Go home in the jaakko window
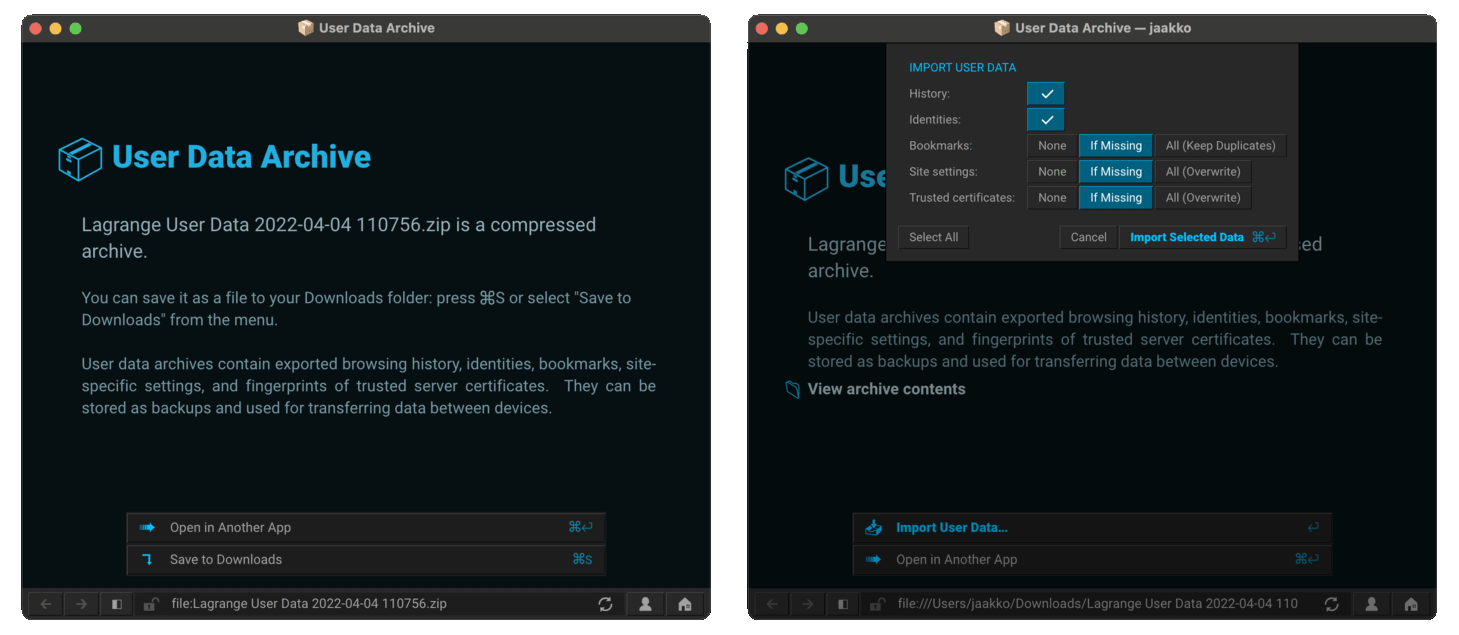 click(1411, 604)
